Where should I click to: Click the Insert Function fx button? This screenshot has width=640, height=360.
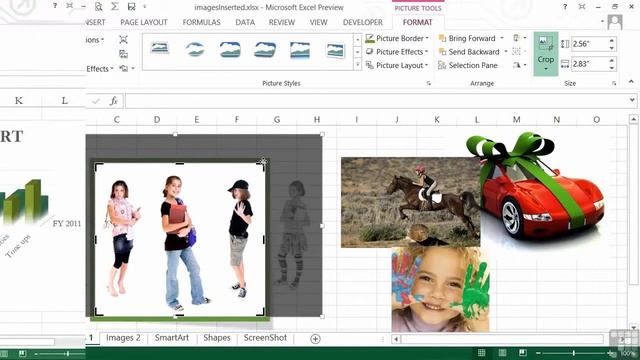tap(114, 101)
